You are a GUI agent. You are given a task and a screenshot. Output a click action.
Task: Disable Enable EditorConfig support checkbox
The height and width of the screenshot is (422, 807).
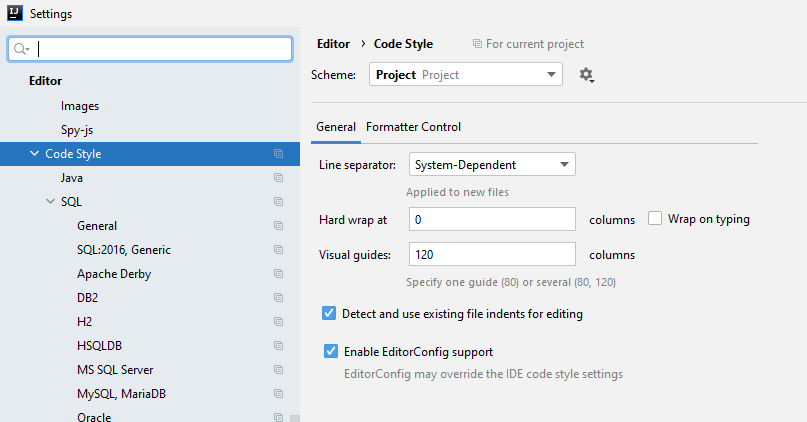click(x=331, y=351)
